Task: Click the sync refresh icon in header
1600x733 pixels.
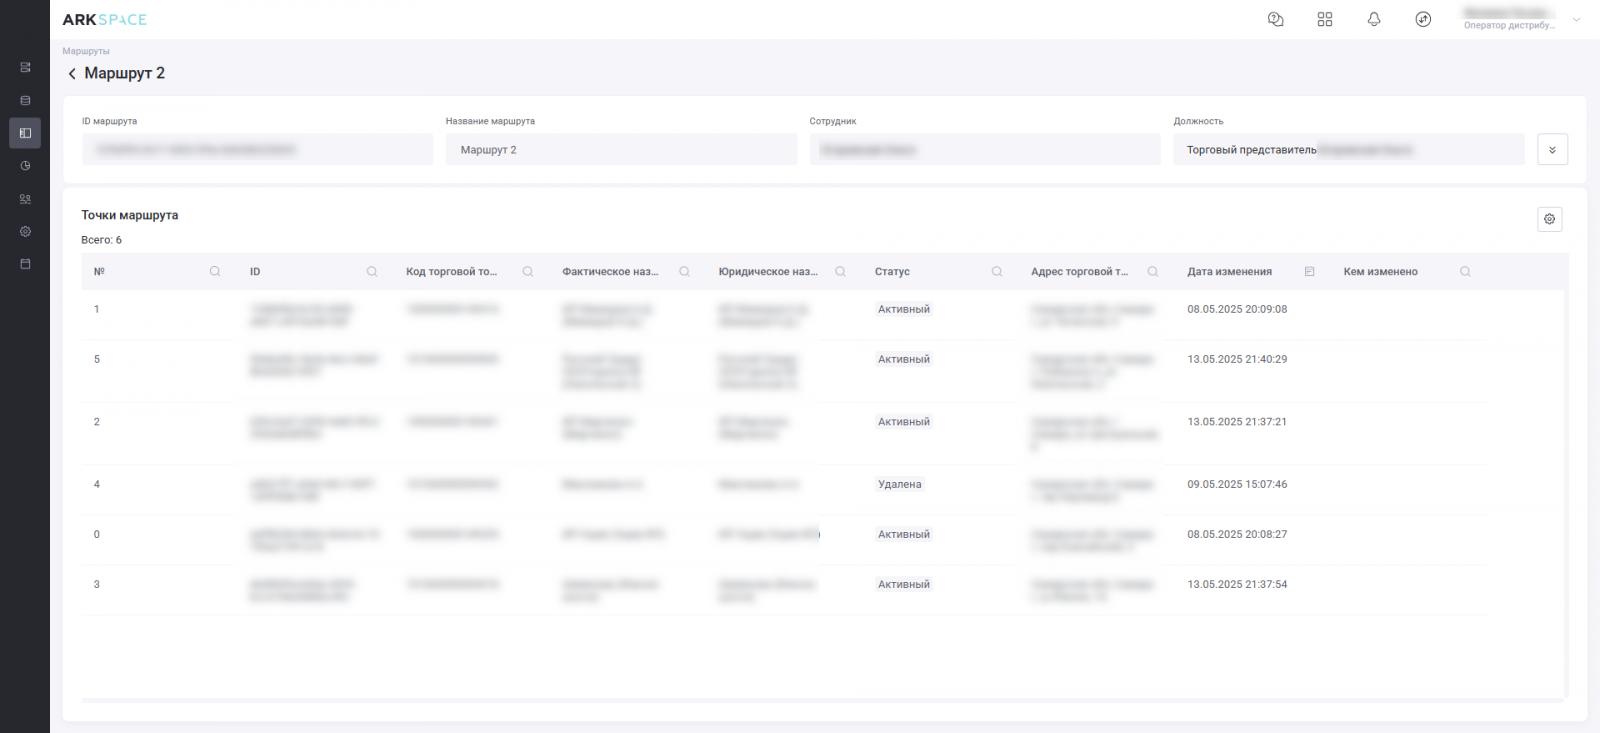Action: pos(1423,19)
